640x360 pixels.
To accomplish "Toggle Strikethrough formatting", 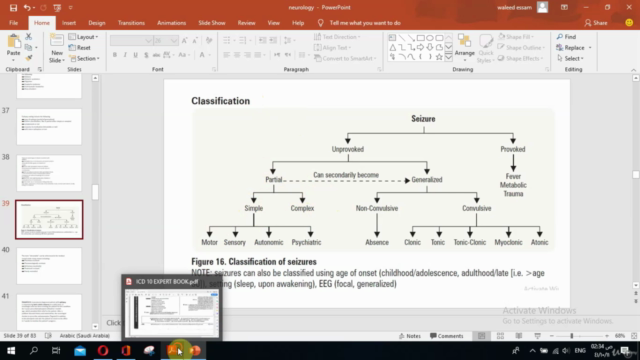I will (x=156, y=55).
